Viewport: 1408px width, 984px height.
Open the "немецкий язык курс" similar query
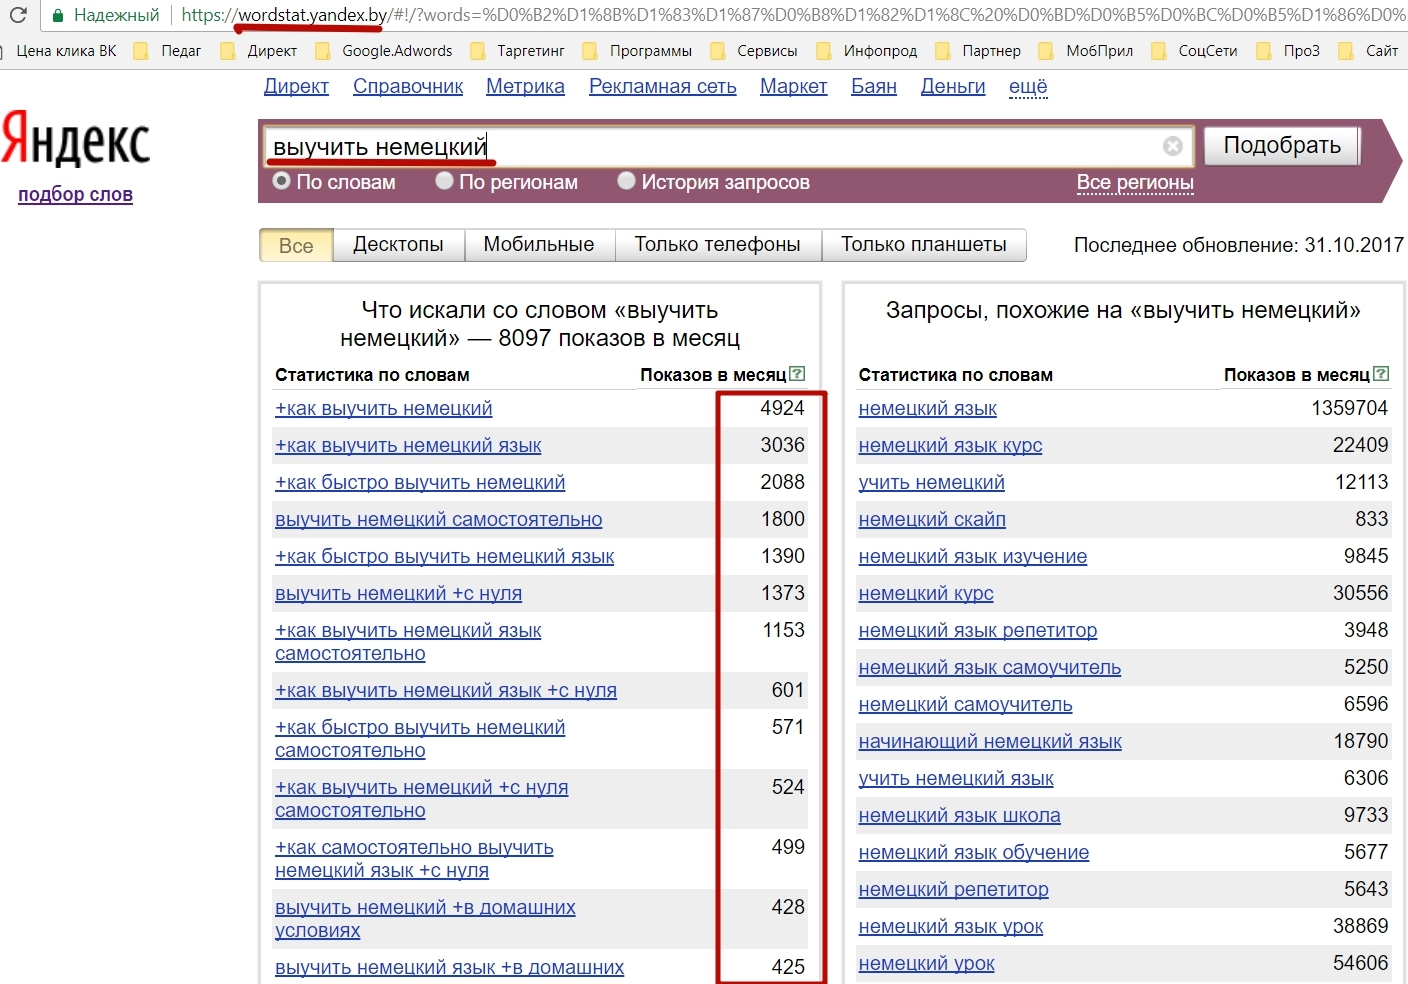pos(950,445)
